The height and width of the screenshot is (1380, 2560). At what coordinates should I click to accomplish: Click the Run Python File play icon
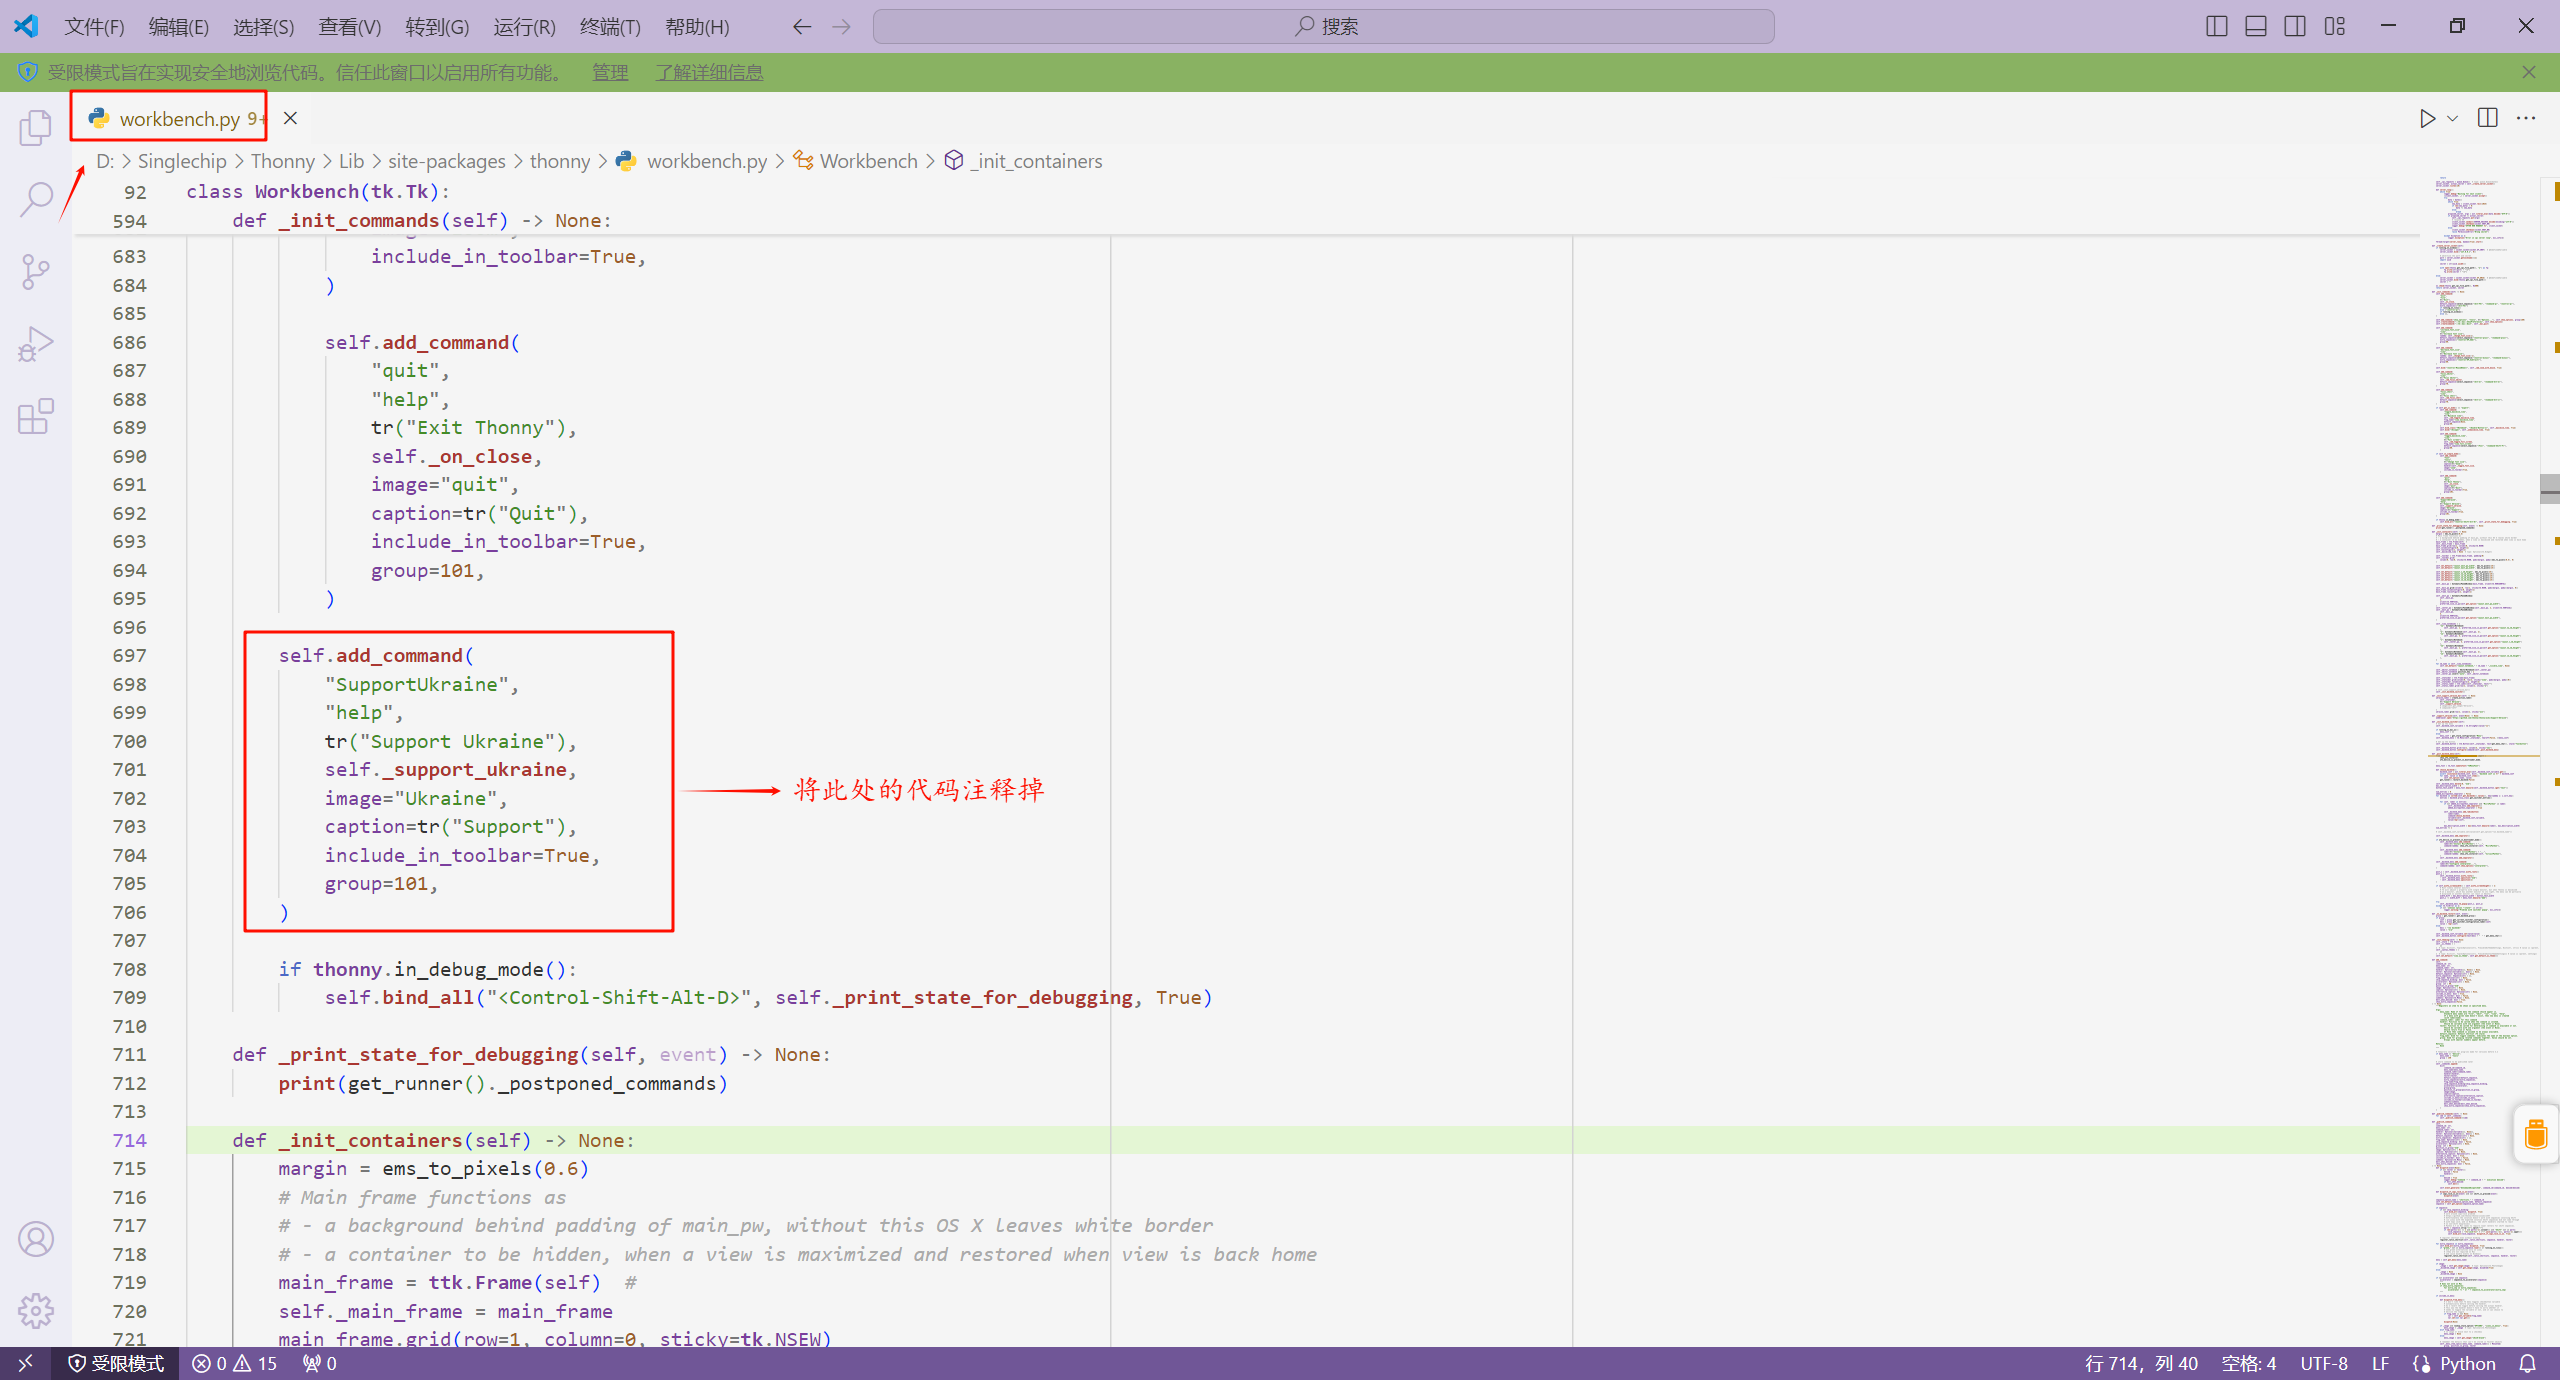pyautogui.click(x=2427, y=119)
